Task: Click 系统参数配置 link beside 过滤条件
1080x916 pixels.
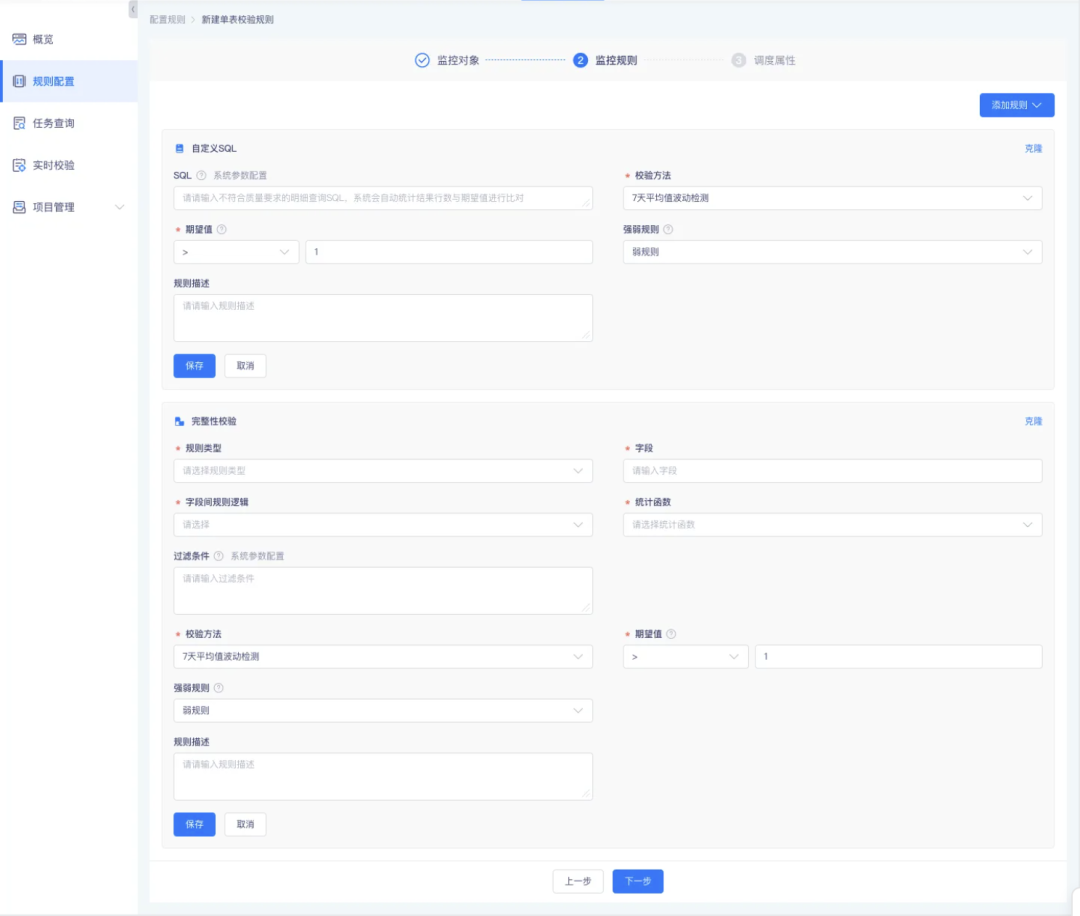Action: point(257,556)
